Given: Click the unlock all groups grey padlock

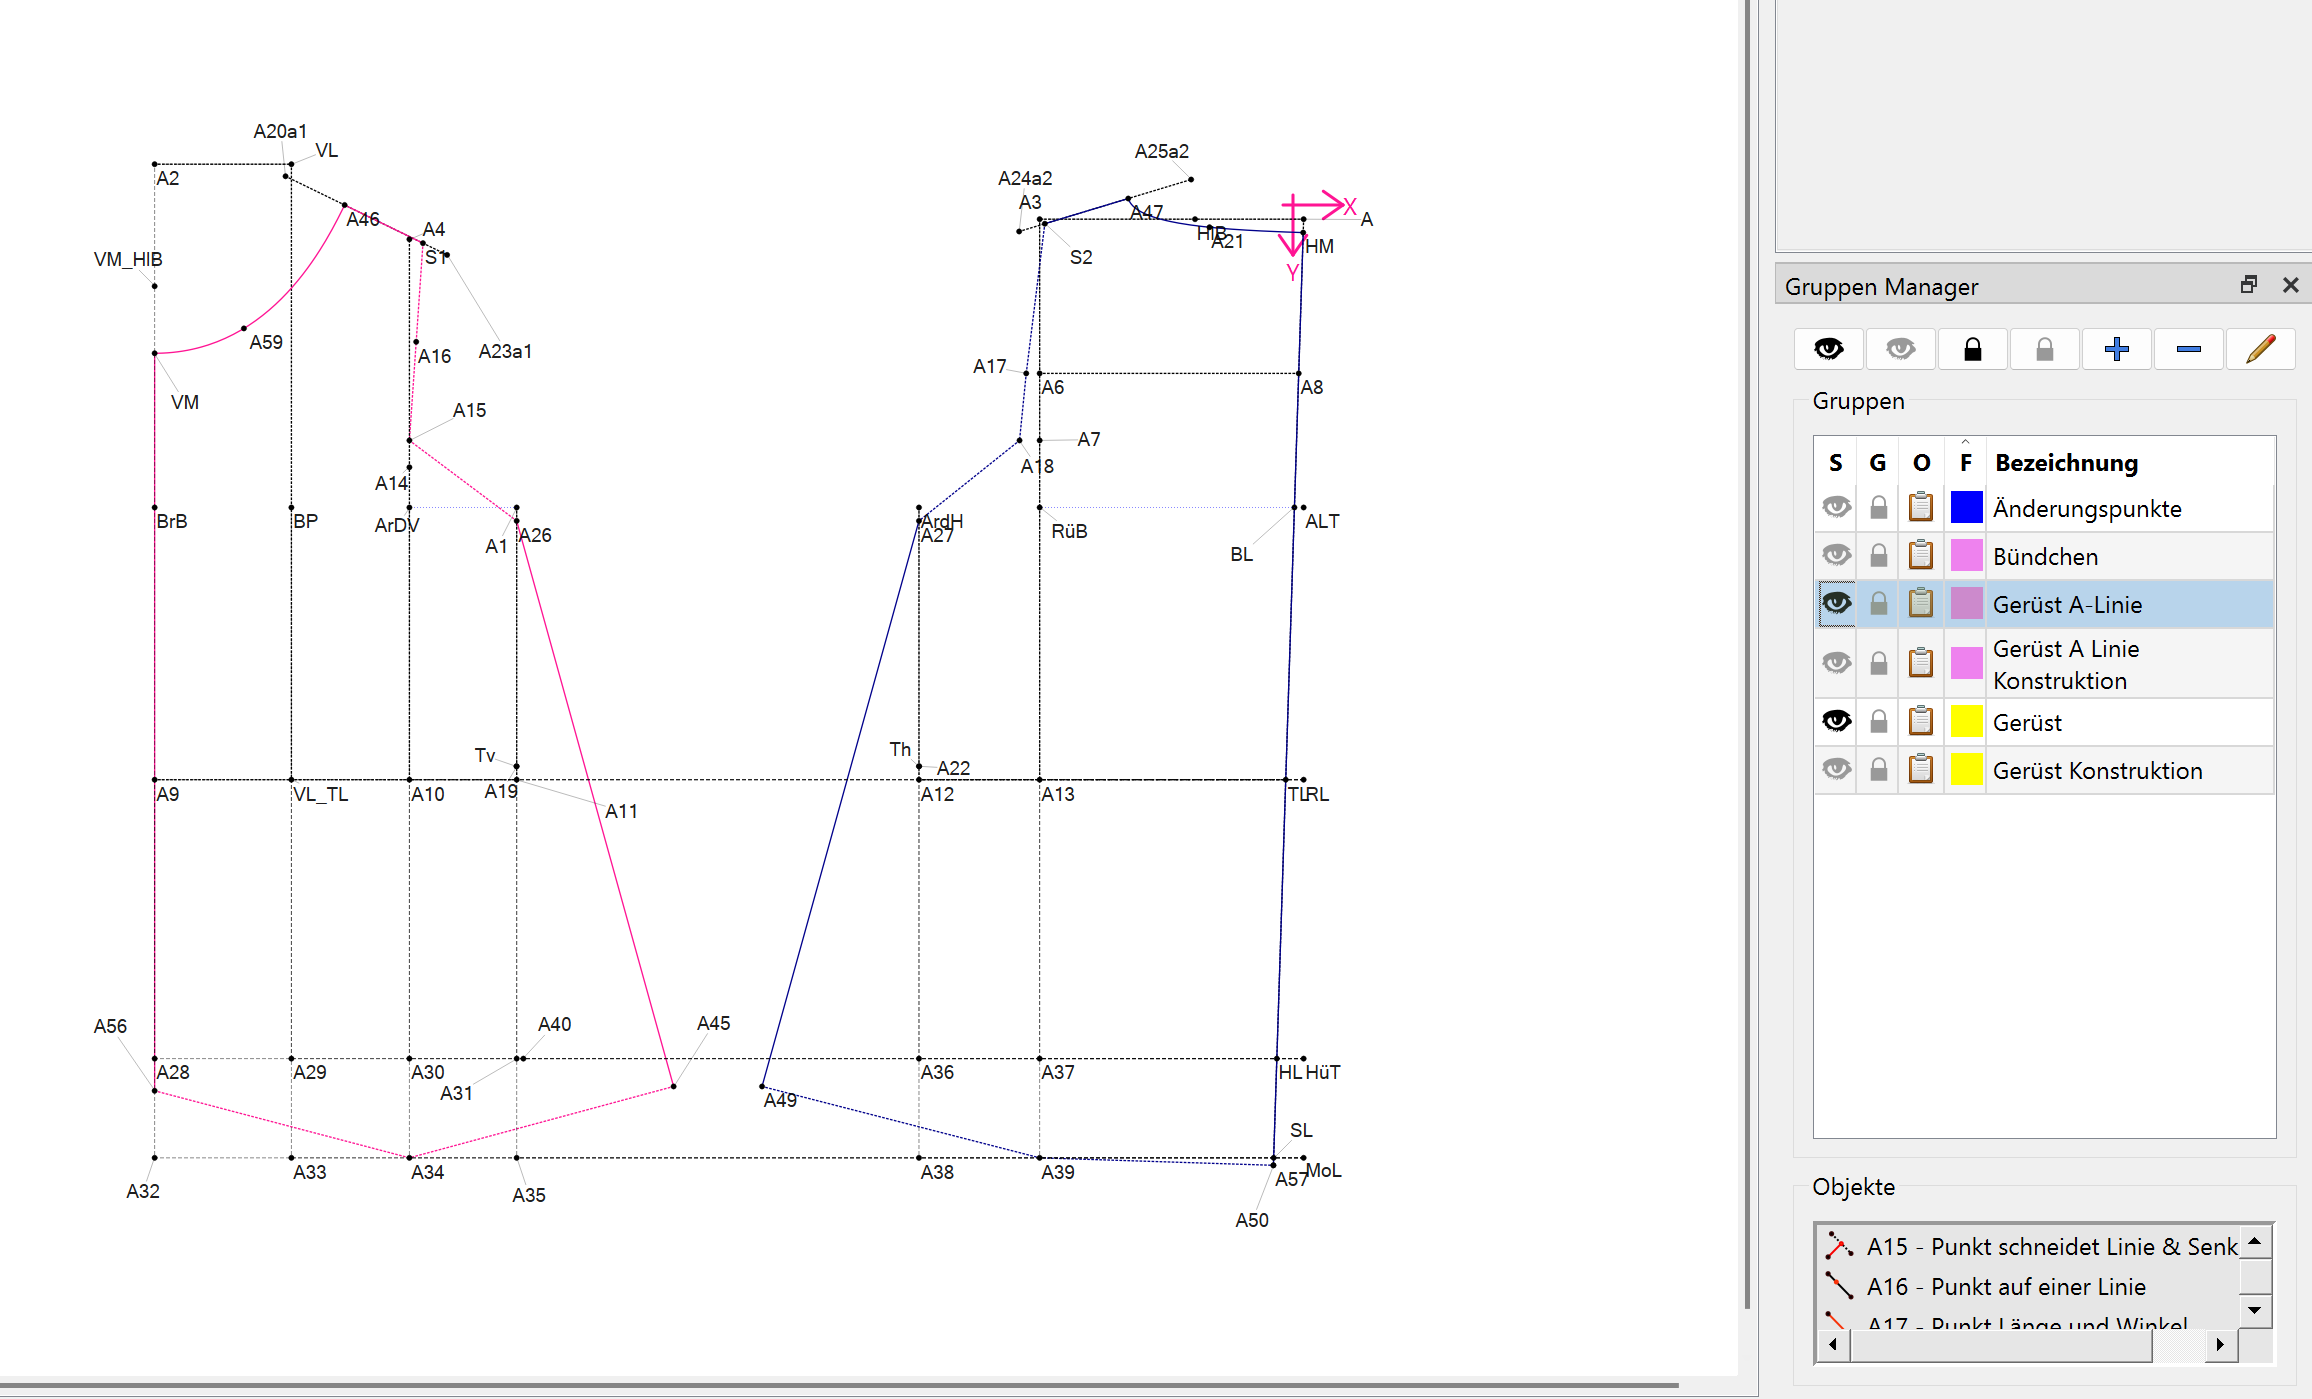Looking at the screenshot, I should [x=2044, y=349].
